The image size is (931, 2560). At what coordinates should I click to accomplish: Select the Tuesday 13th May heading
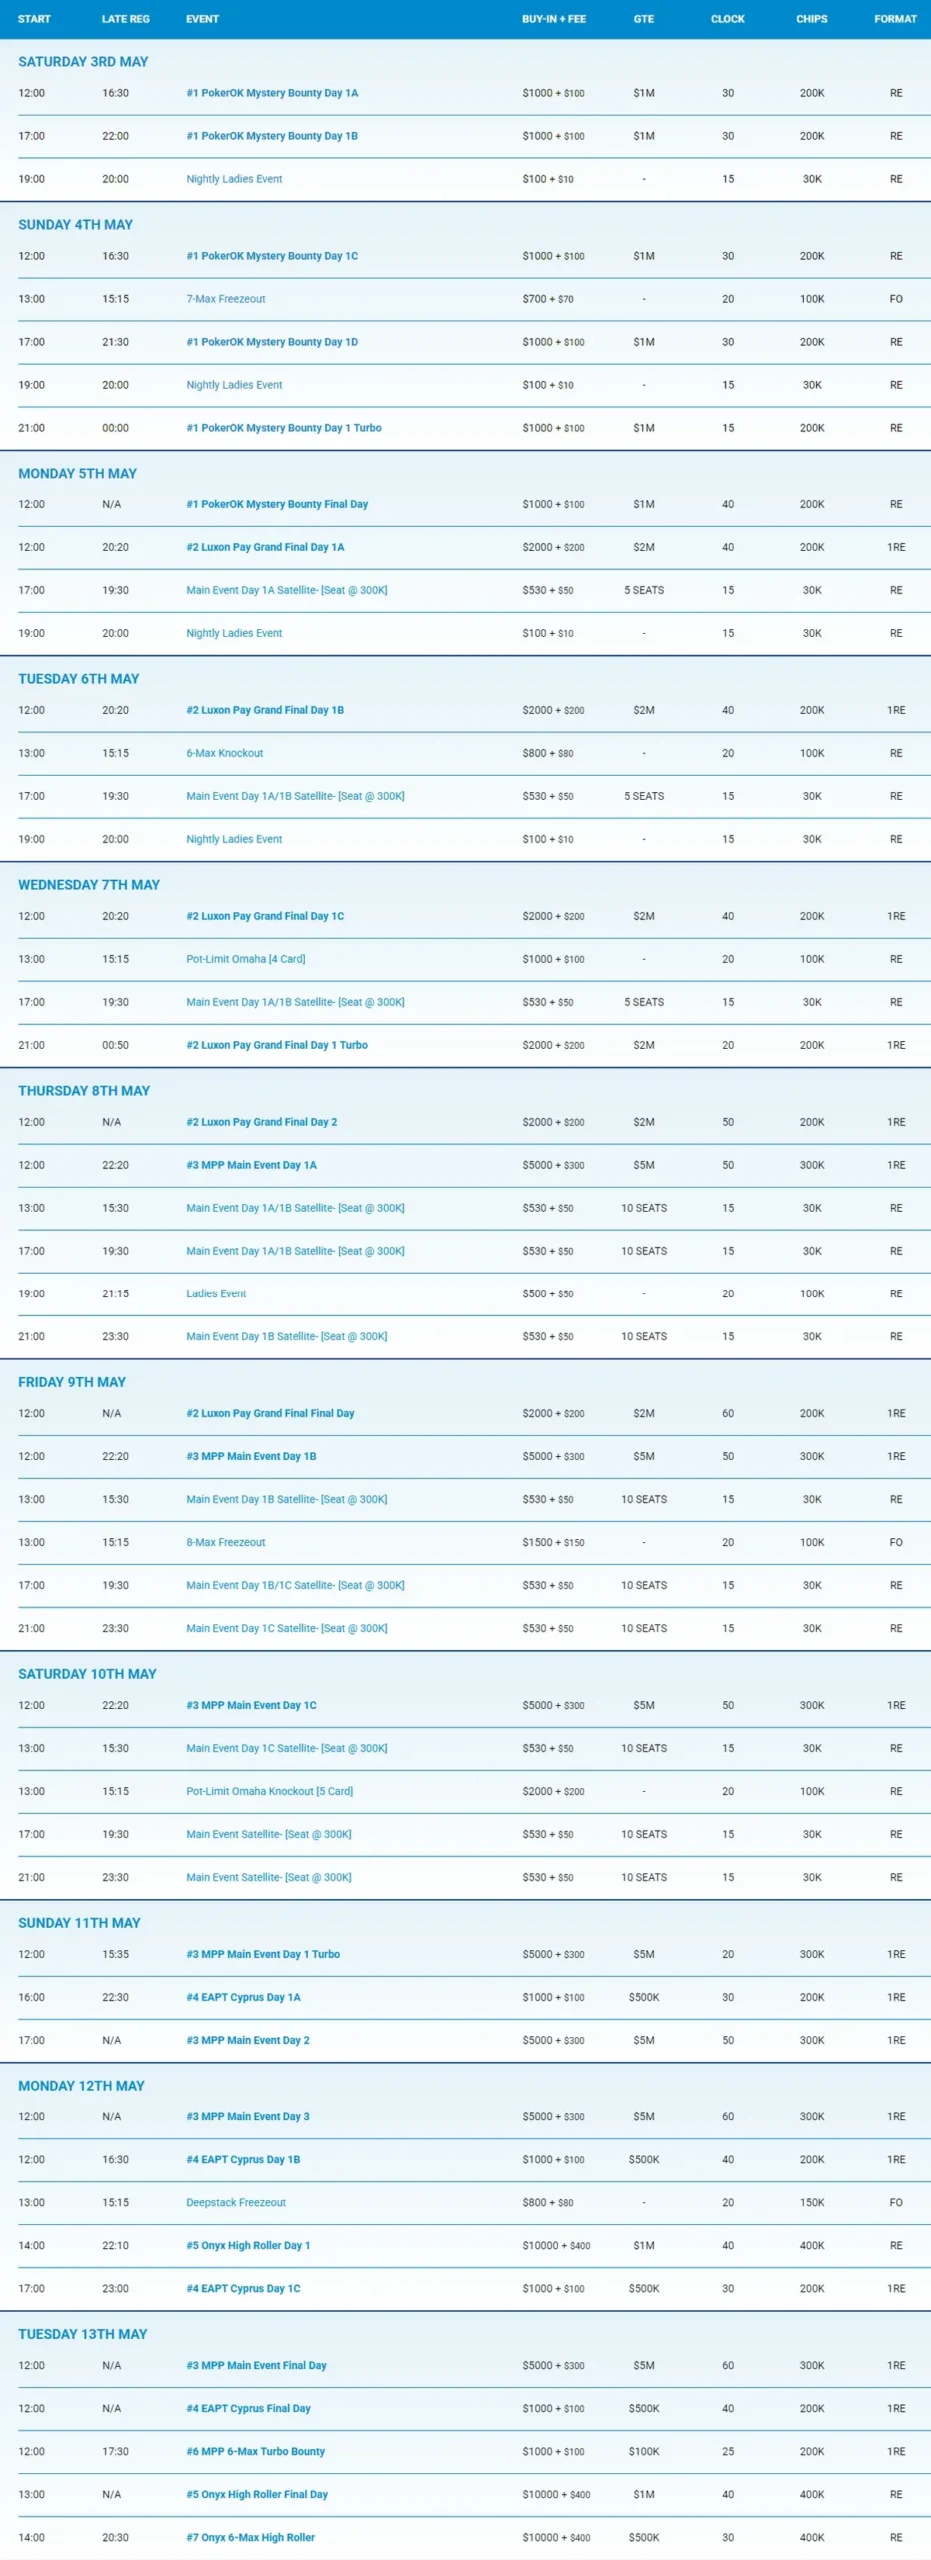pos(83,2334)
